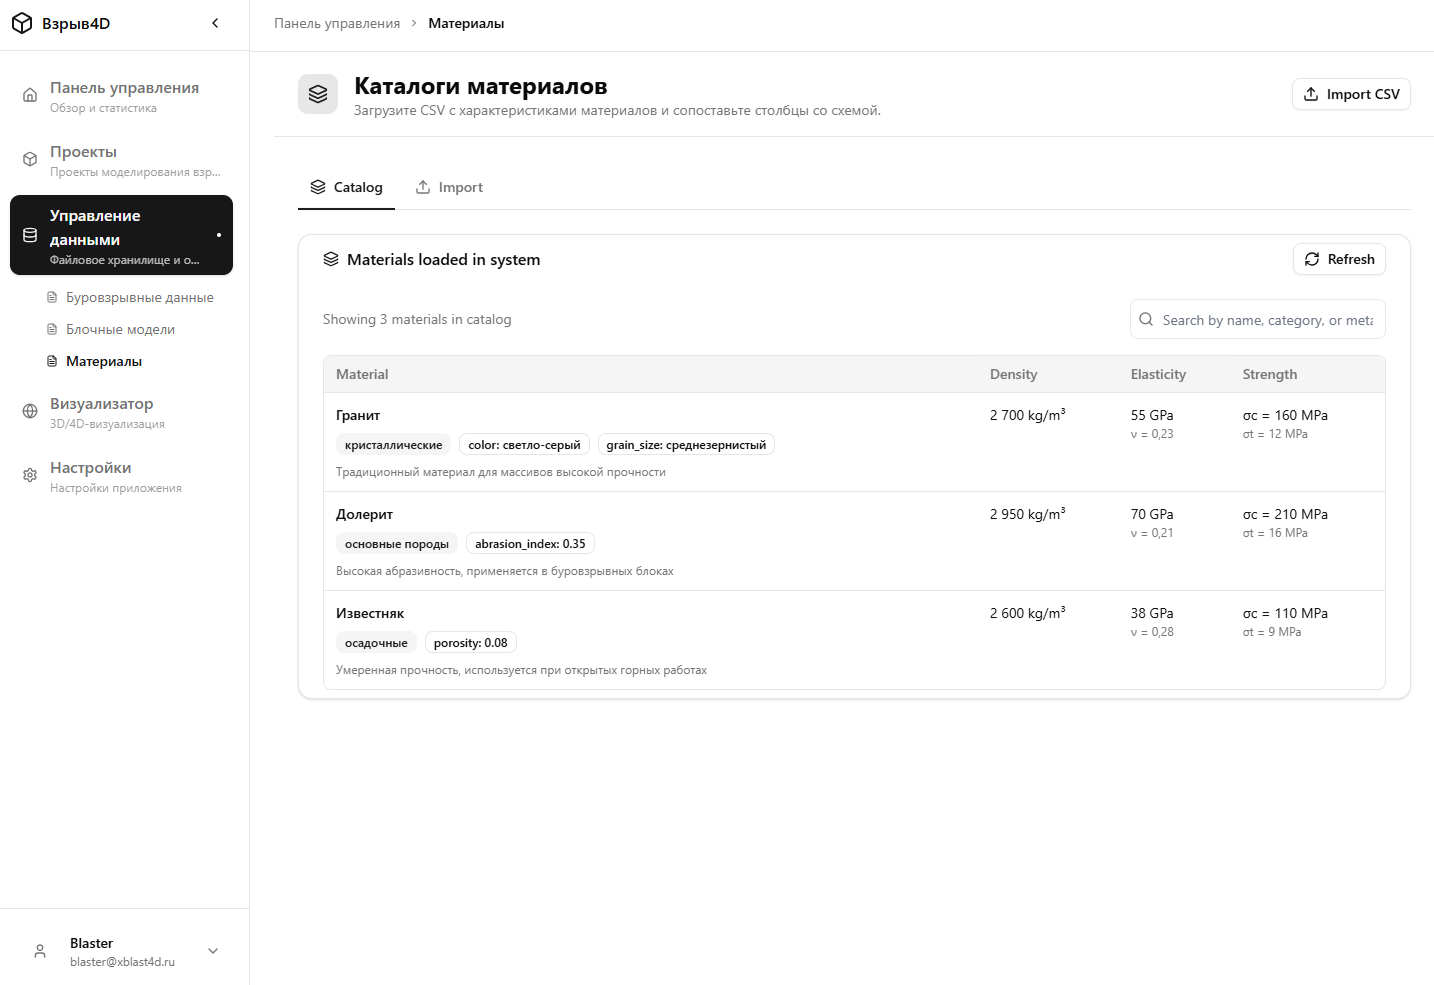Click the Blaster user avatar icon
1434x985 pixels.
pos(40,952)
